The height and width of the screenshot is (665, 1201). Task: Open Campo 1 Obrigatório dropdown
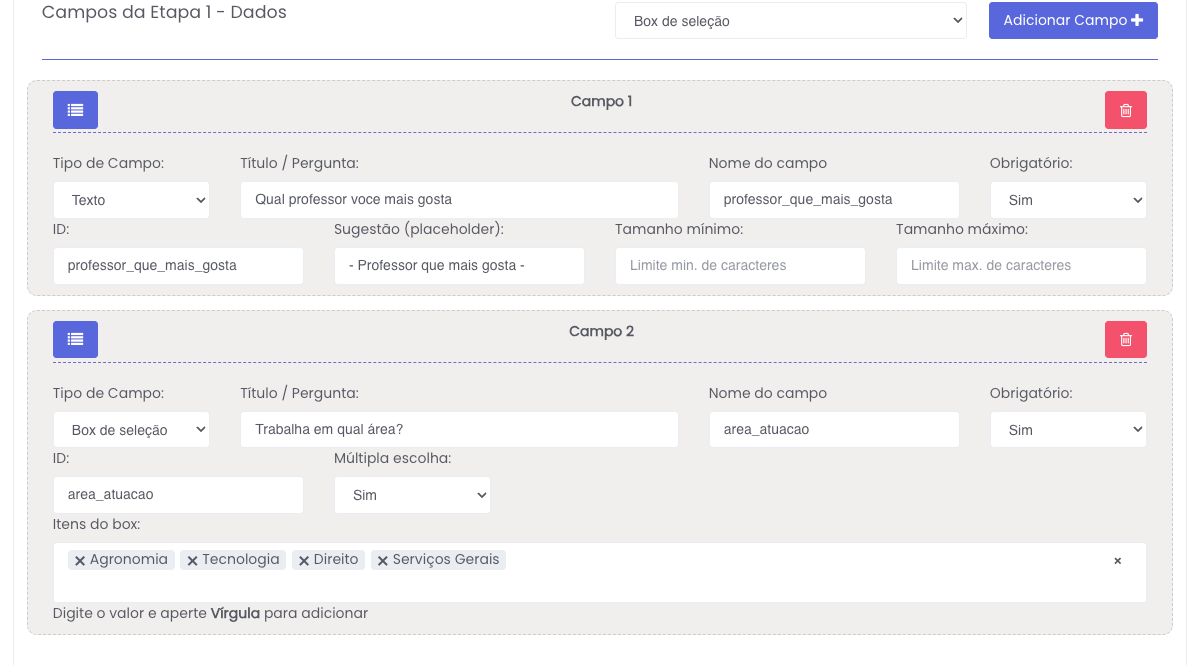(1067, 200)
